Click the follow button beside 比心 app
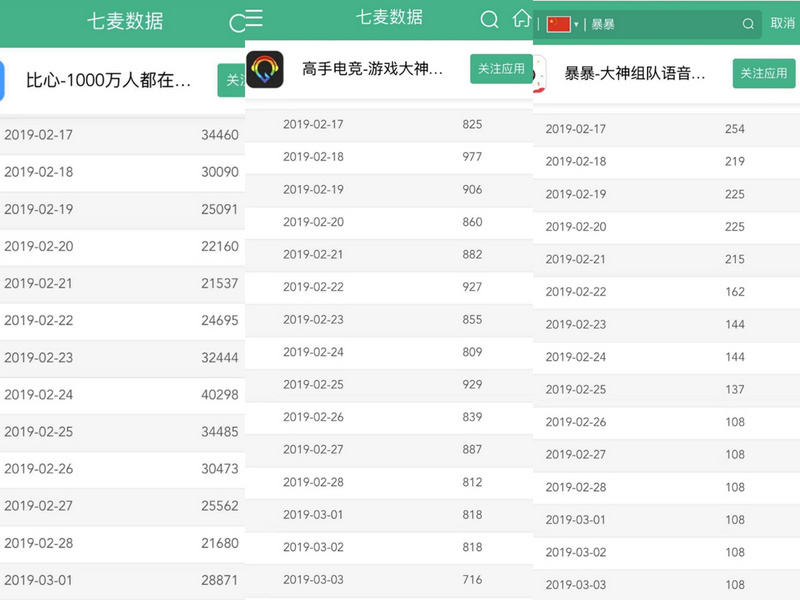 (231, 80)
